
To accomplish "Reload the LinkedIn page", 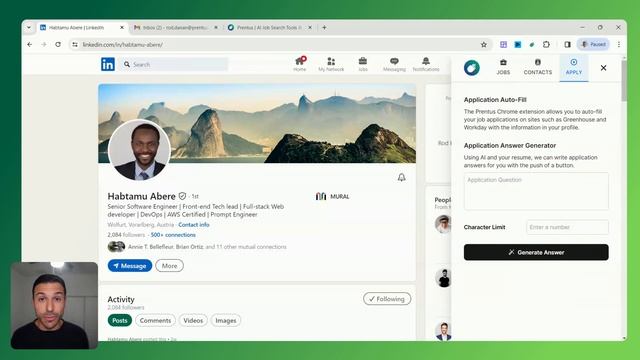I will [x=58, y=44].
